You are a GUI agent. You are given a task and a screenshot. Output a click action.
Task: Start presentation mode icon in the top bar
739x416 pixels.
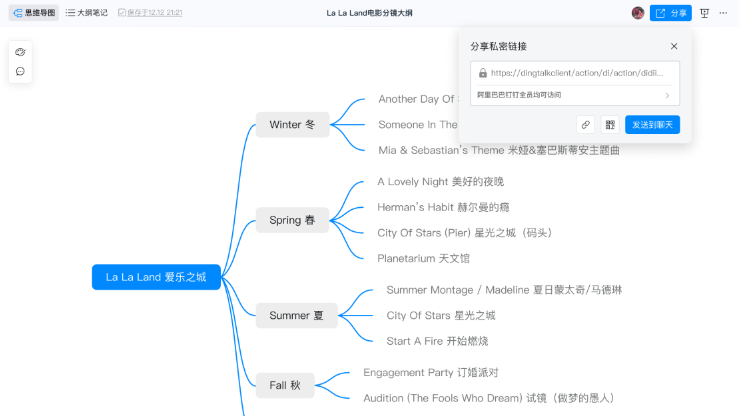click(705, 13)
